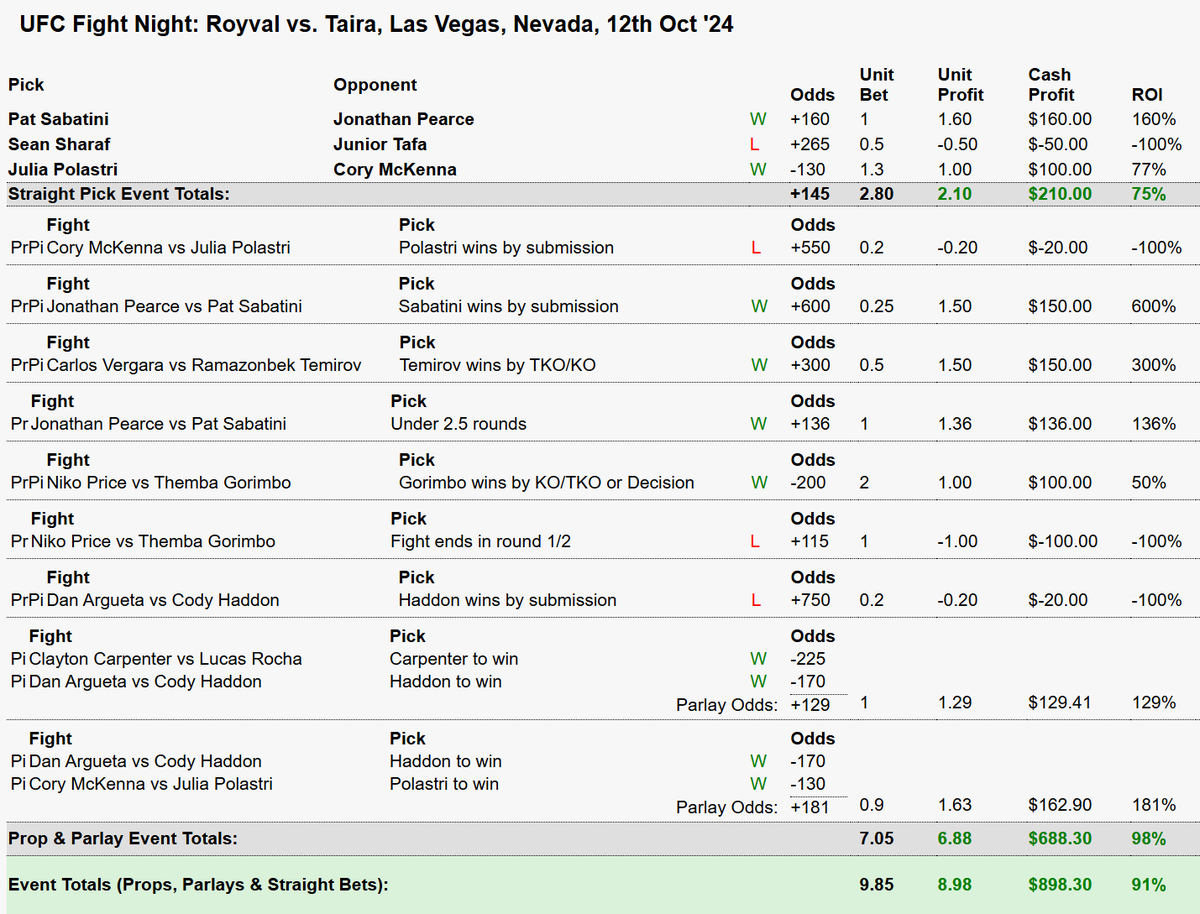The width and height of the screenshot is (1200, 914).
Task: Select the '7.05' unit bet total
Action: pos(877,838)
